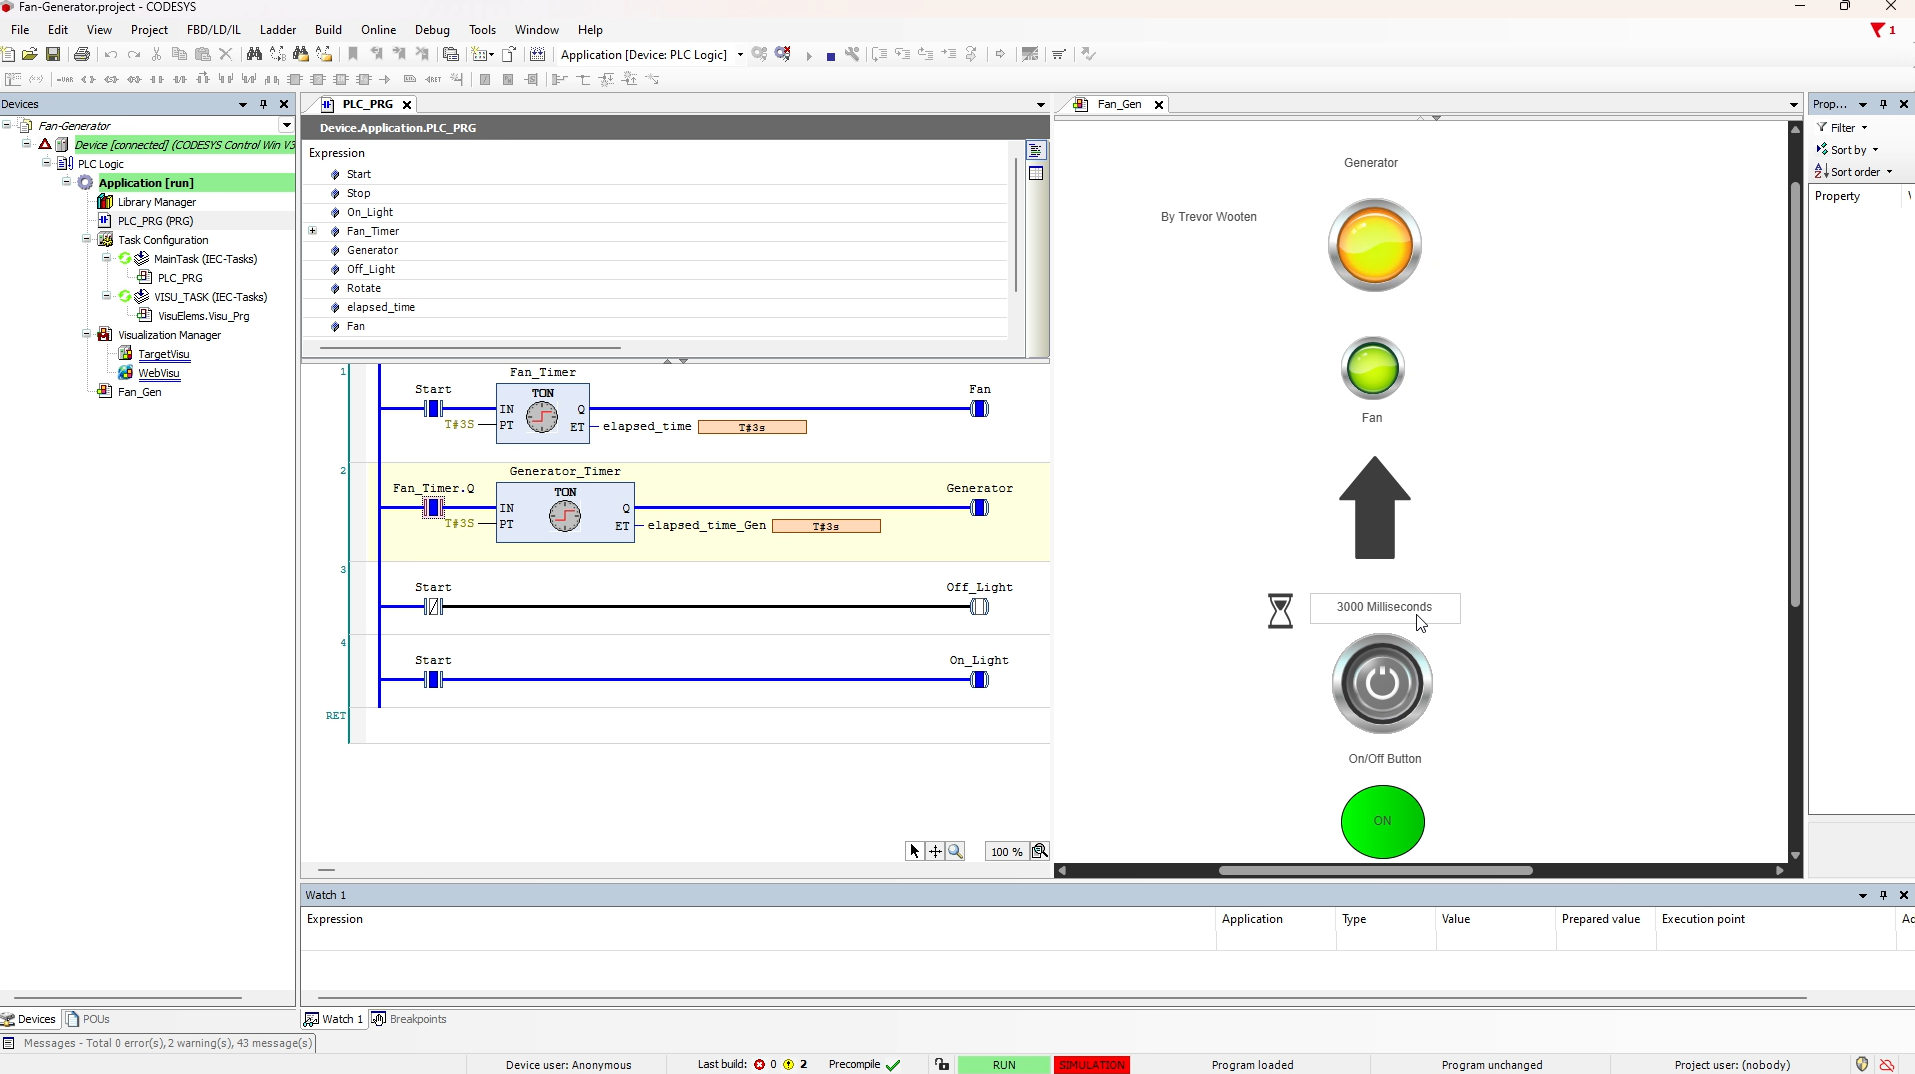Click the elapsed_time T#3s value box
Viewport: 1915px width, 1074px height.
752,427
